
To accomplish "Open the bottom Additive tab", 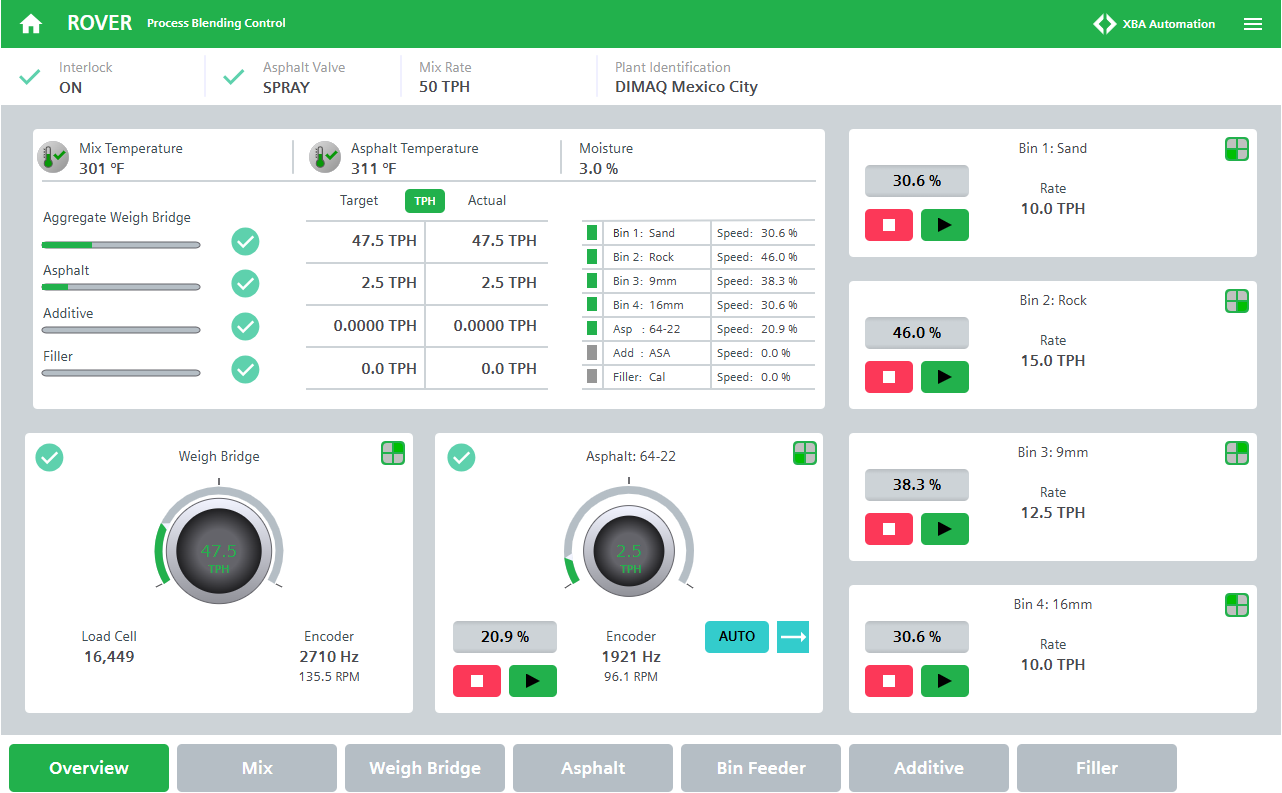I will pos(929,768).
